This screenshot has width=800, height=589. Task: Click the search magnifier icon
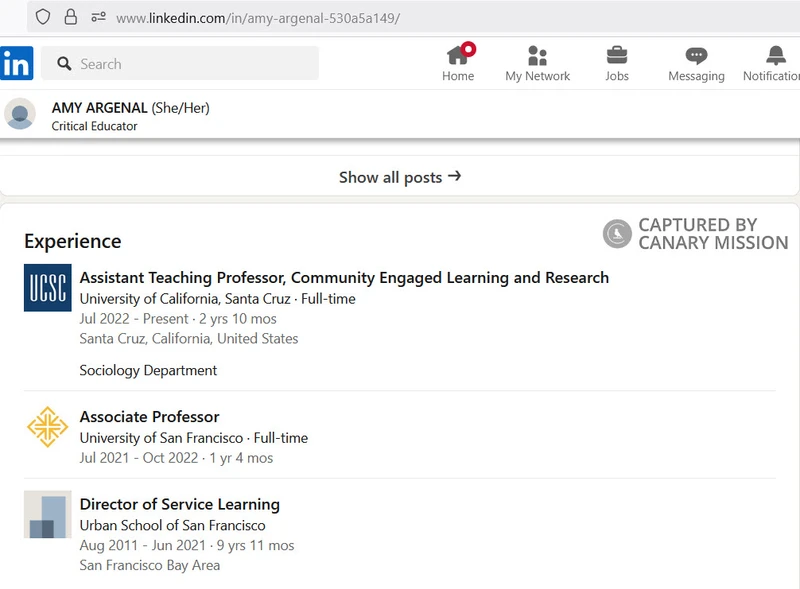coord(64,64)
